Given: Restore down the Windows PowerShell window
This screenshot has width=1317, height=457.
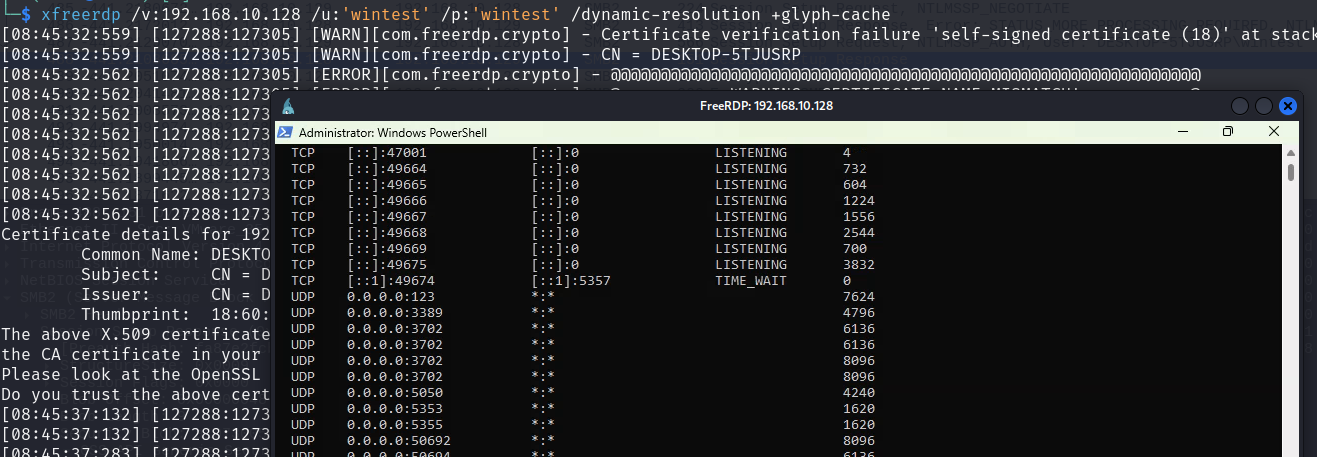Looking at the screenshot, I should point(1228,132).
